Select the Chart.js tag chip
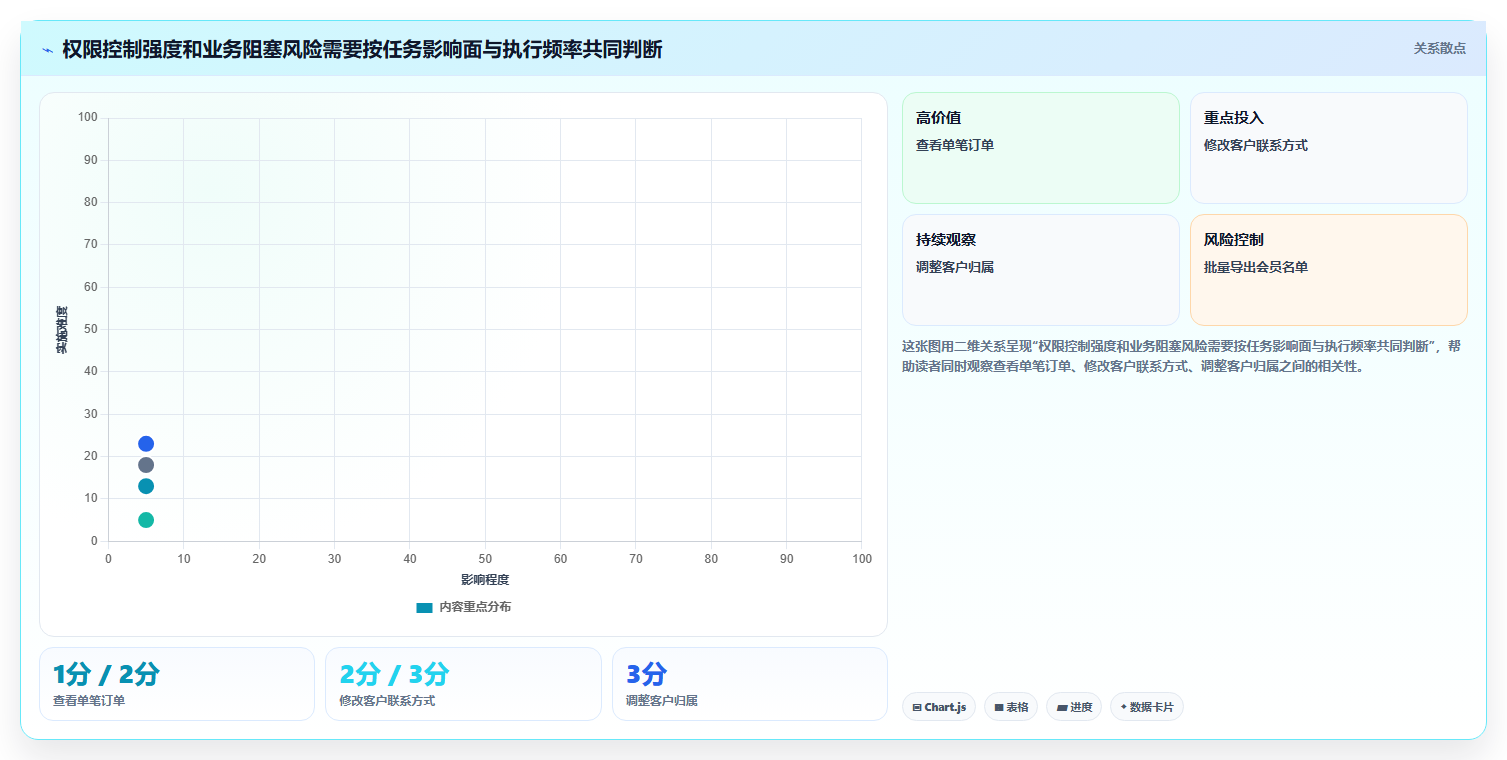Image resolution: width=1507 pixels, height=760 pixels. point(938,707)
